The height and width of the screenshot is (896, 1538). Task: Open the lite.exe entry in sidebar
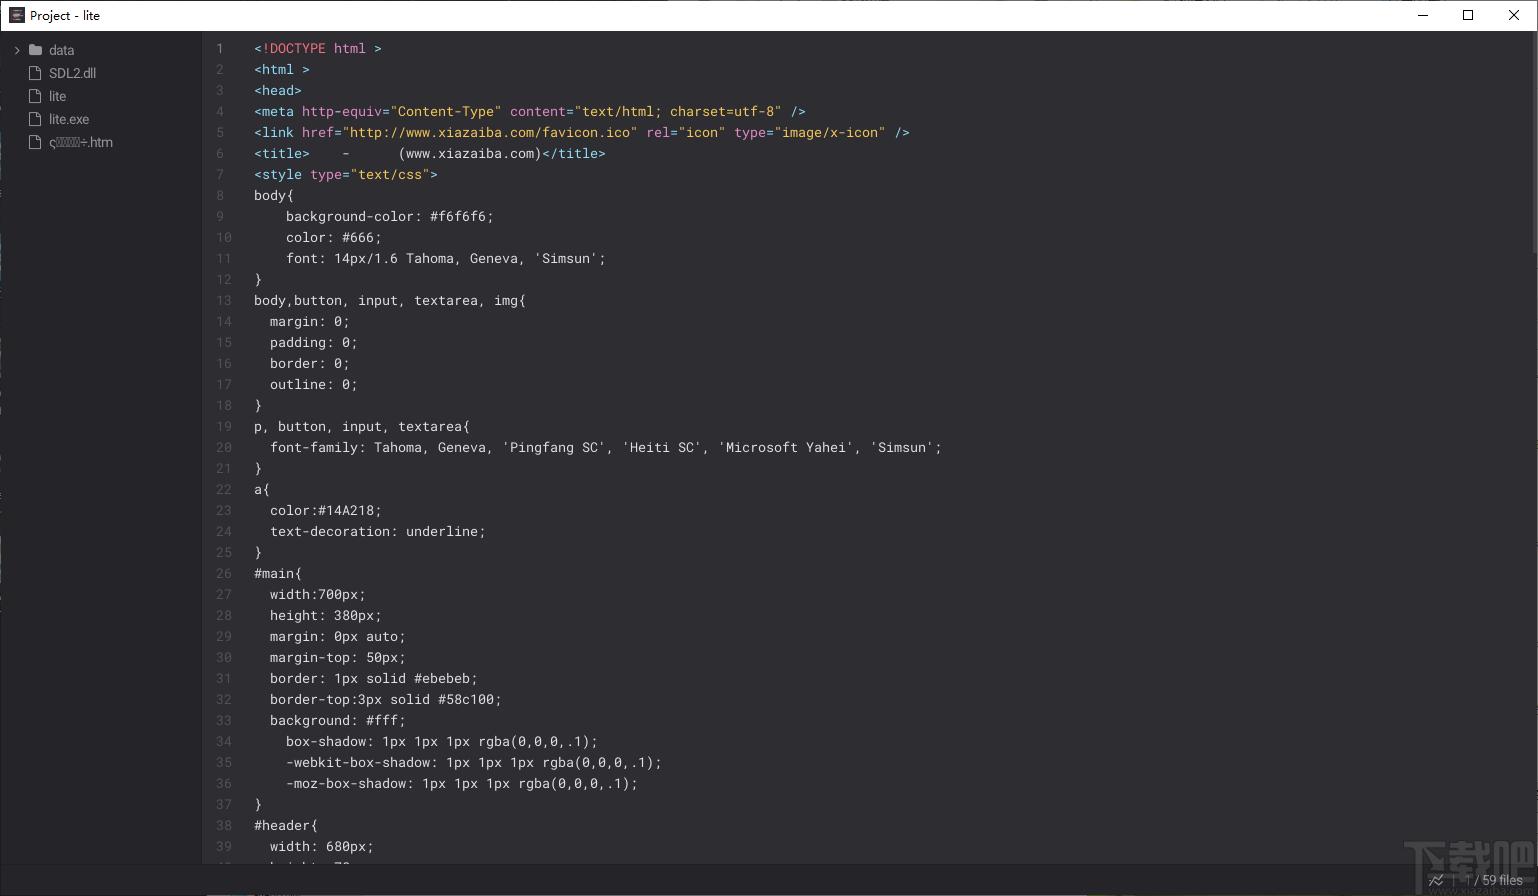pos(69,119)
